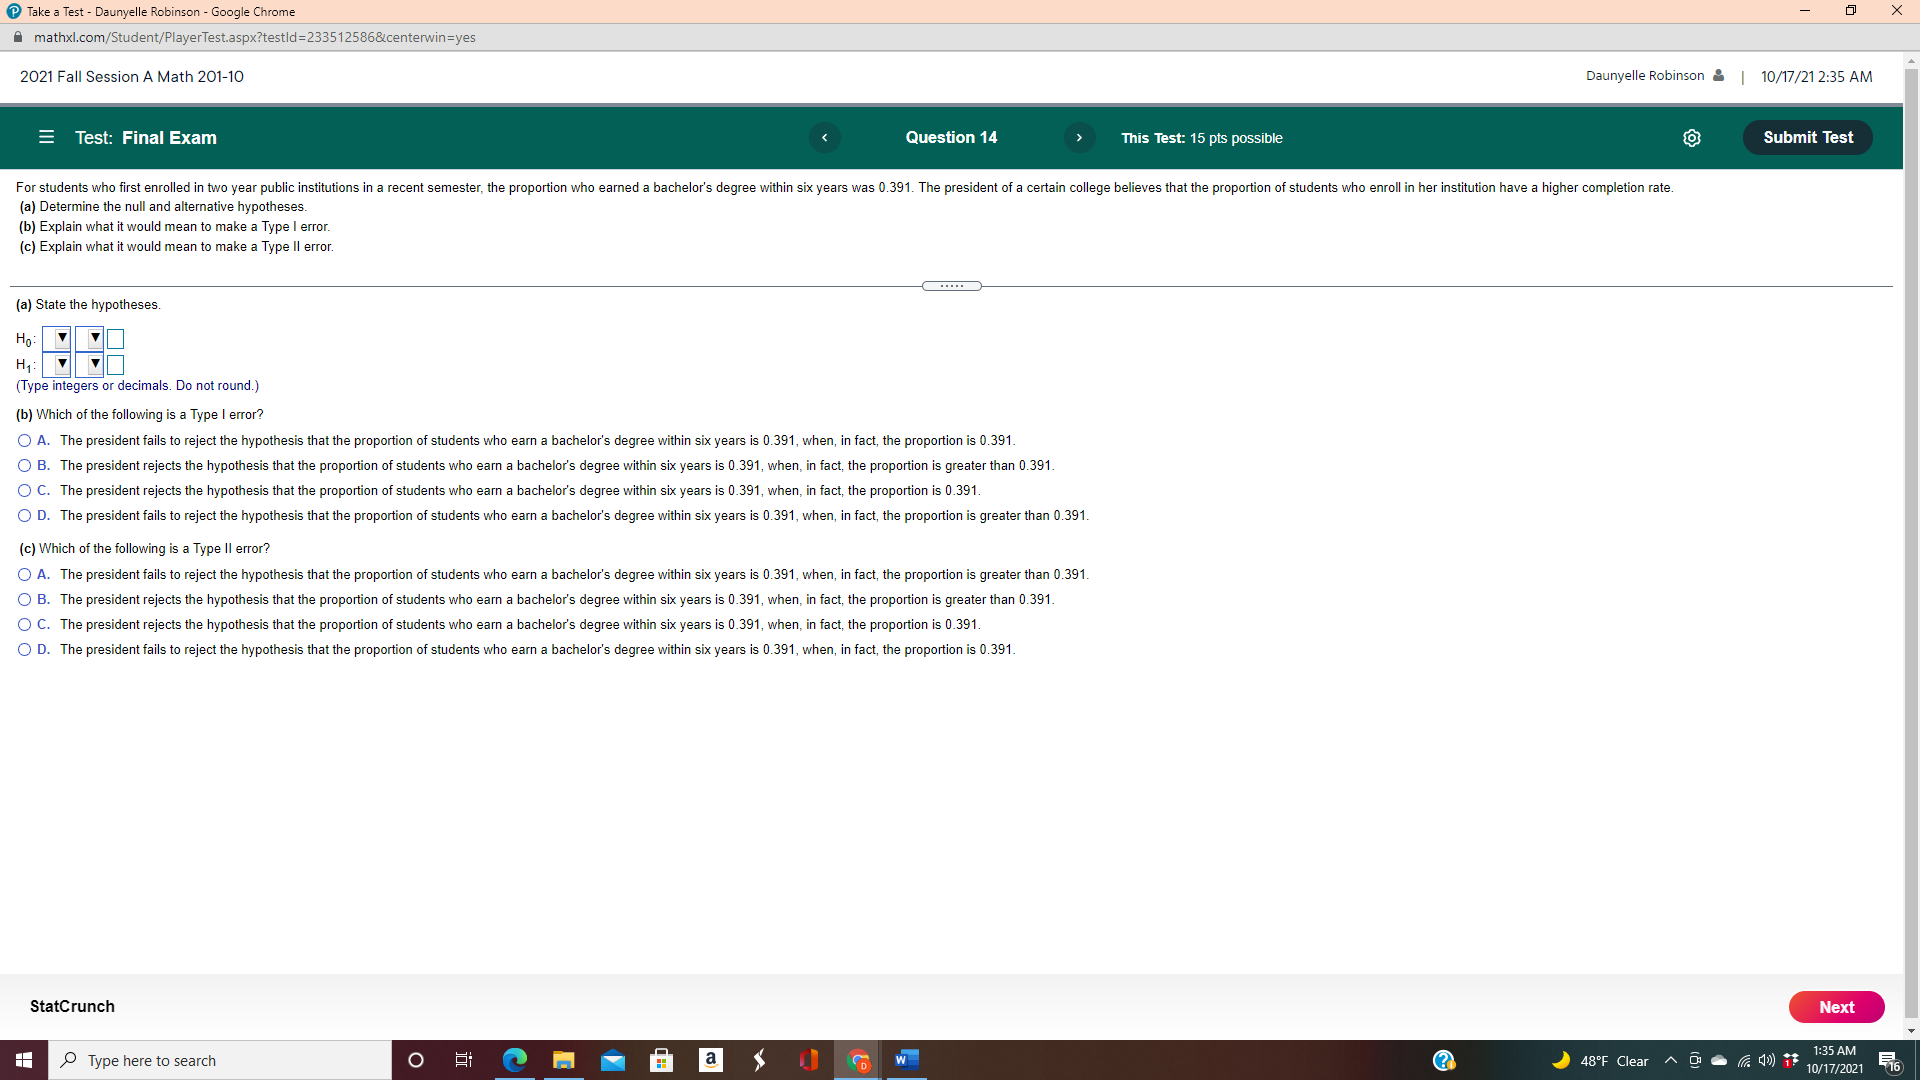Open the first dropdown for H0
Screen dimensions: 1920x1080
click(57, 338)
